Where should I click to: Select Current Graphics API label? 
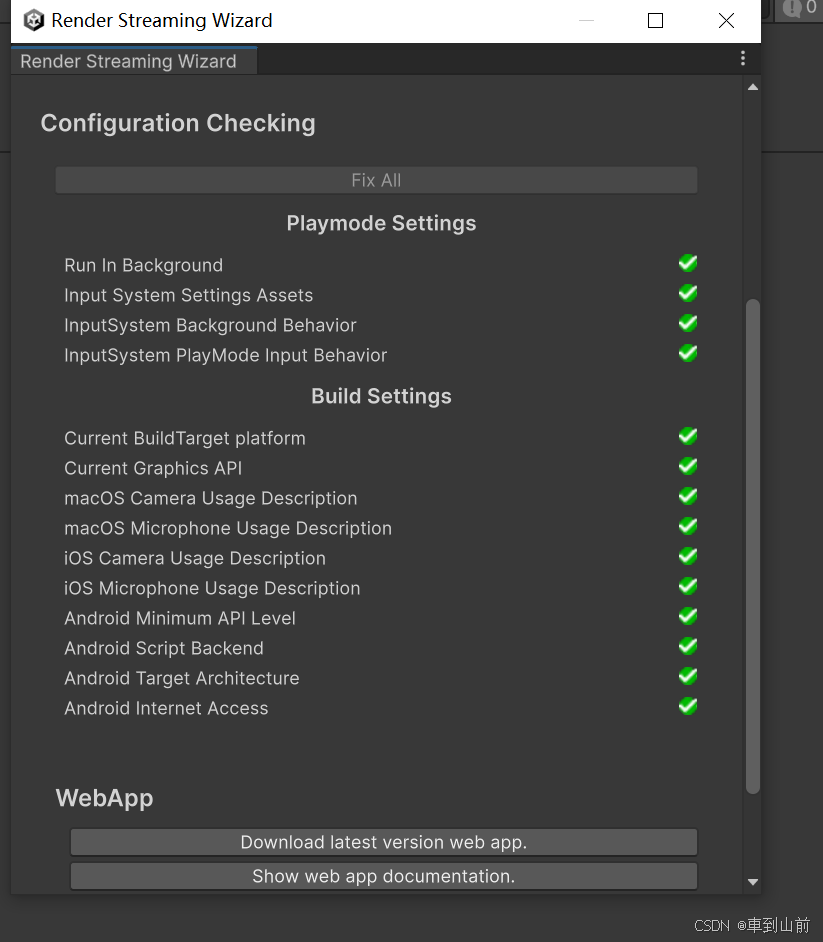tap(153, 469)
